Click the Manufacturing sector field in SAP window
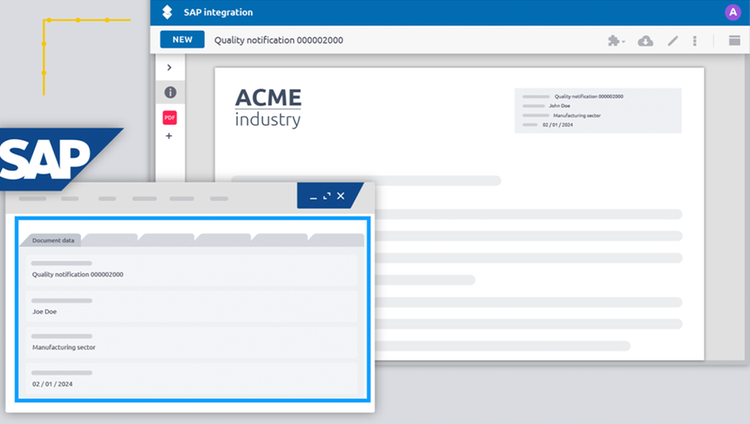The height and width of the screenshot is (424, 750). pyautogui.click(x=191, y=343)
